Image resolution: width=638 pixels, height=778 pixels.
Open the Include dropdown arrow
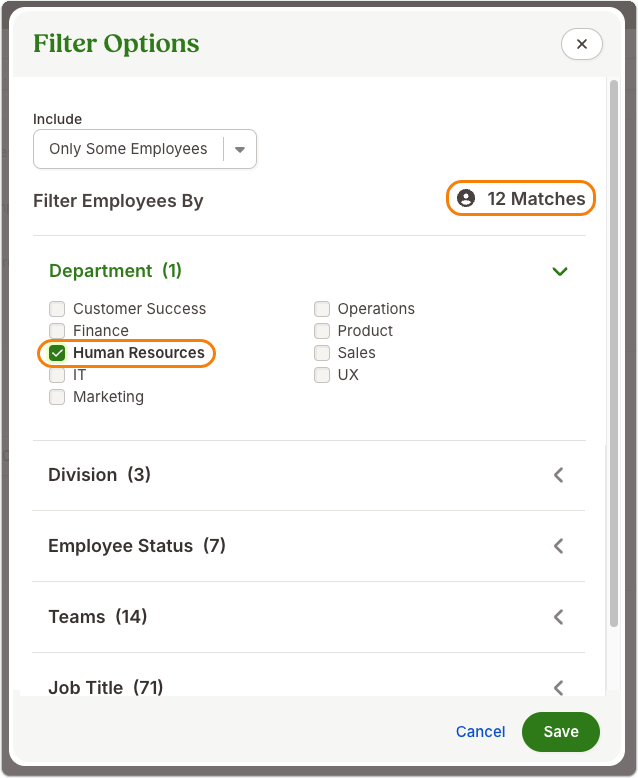tap(240, 149)
